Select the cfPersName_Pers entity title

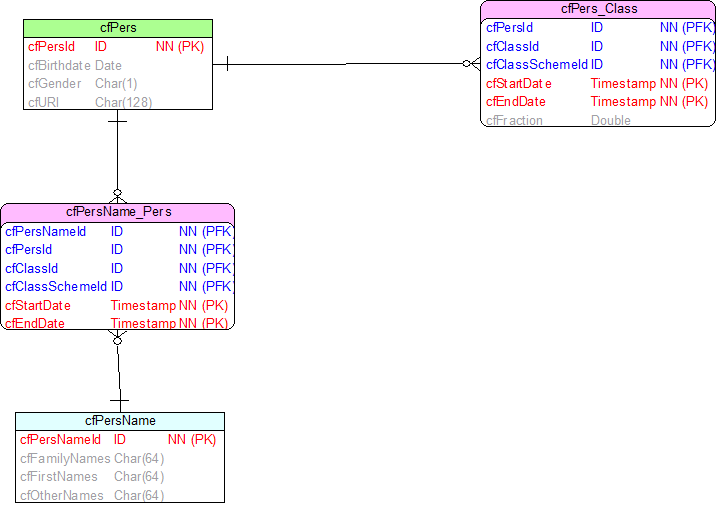coord(118,212)
